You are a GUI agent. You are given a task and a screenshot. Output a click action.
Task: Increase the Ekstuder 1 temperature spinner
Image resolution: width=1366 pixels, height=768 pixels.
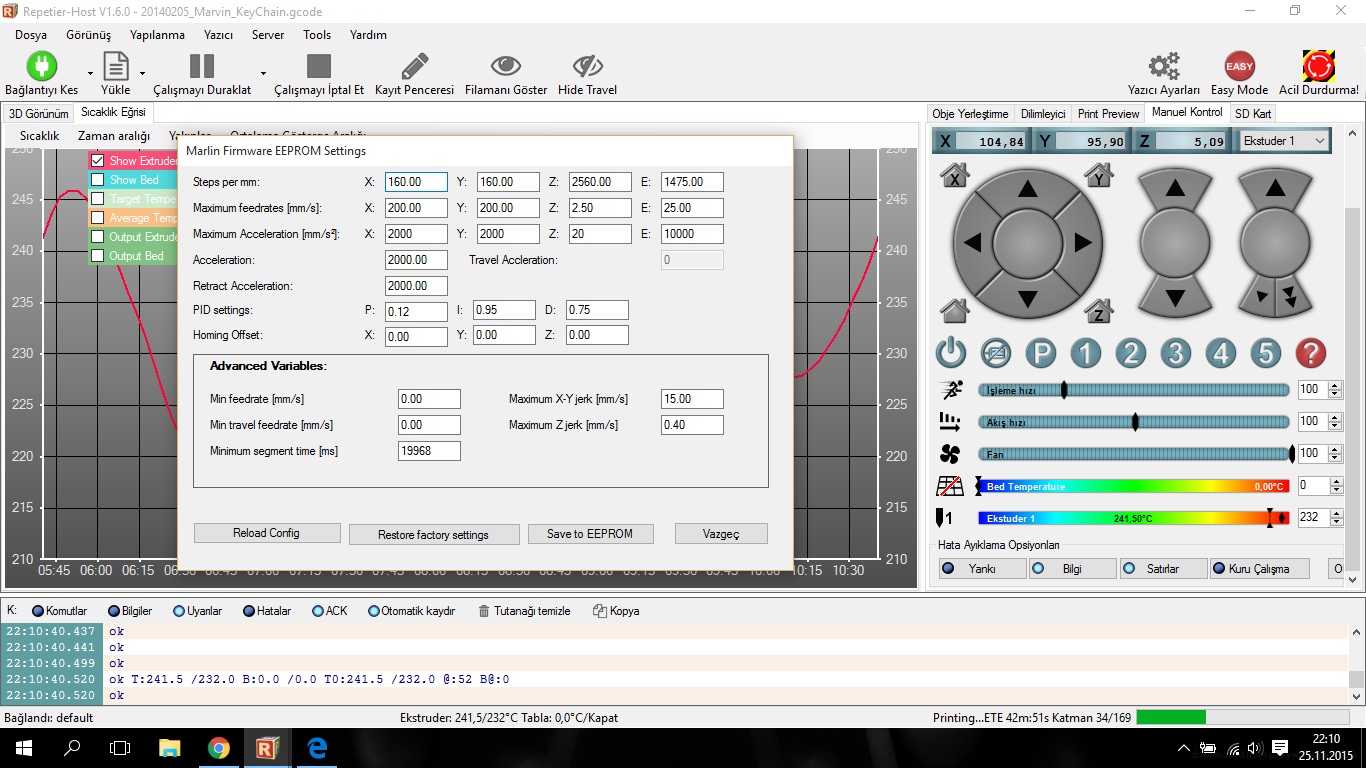(x=1337, y=514)
